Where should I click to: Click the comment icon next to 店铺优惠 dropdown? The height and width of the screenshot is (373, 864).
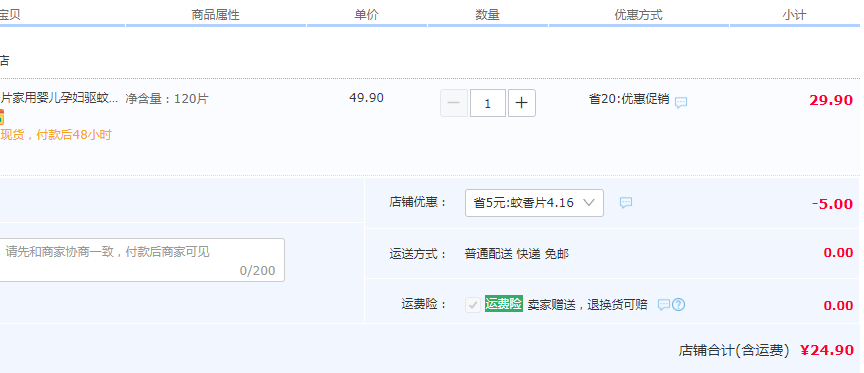click(626, 203)
